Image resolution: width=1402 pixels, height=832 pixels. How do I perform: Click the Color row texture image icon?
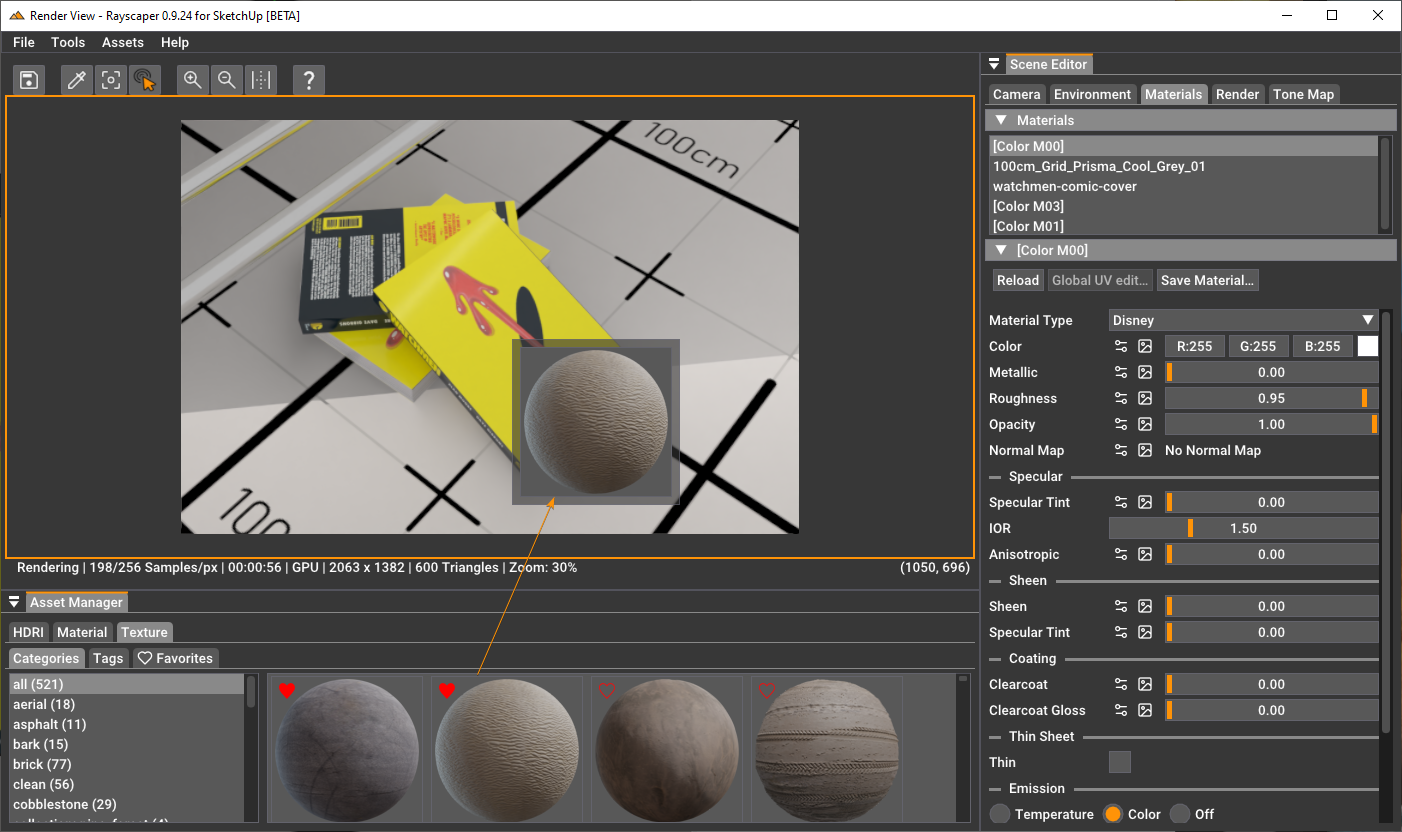click(1145, 346)
